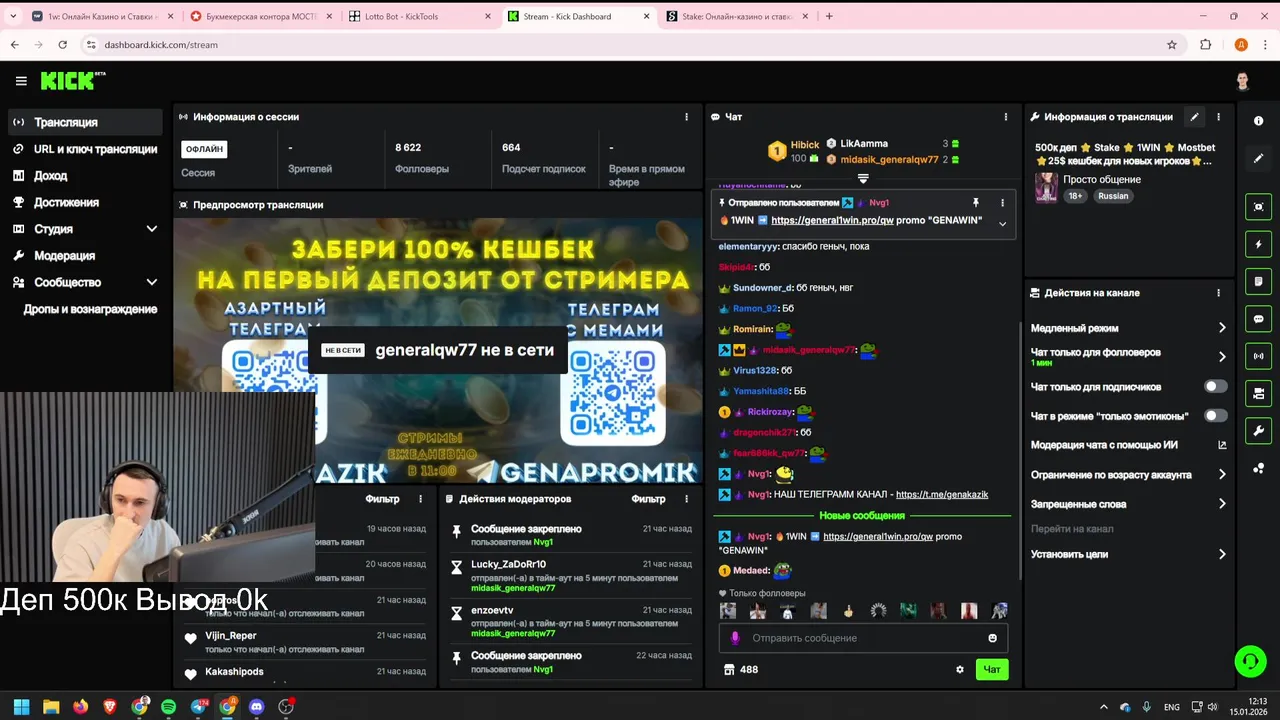Open the session info three-dot menu

[686, 117]
